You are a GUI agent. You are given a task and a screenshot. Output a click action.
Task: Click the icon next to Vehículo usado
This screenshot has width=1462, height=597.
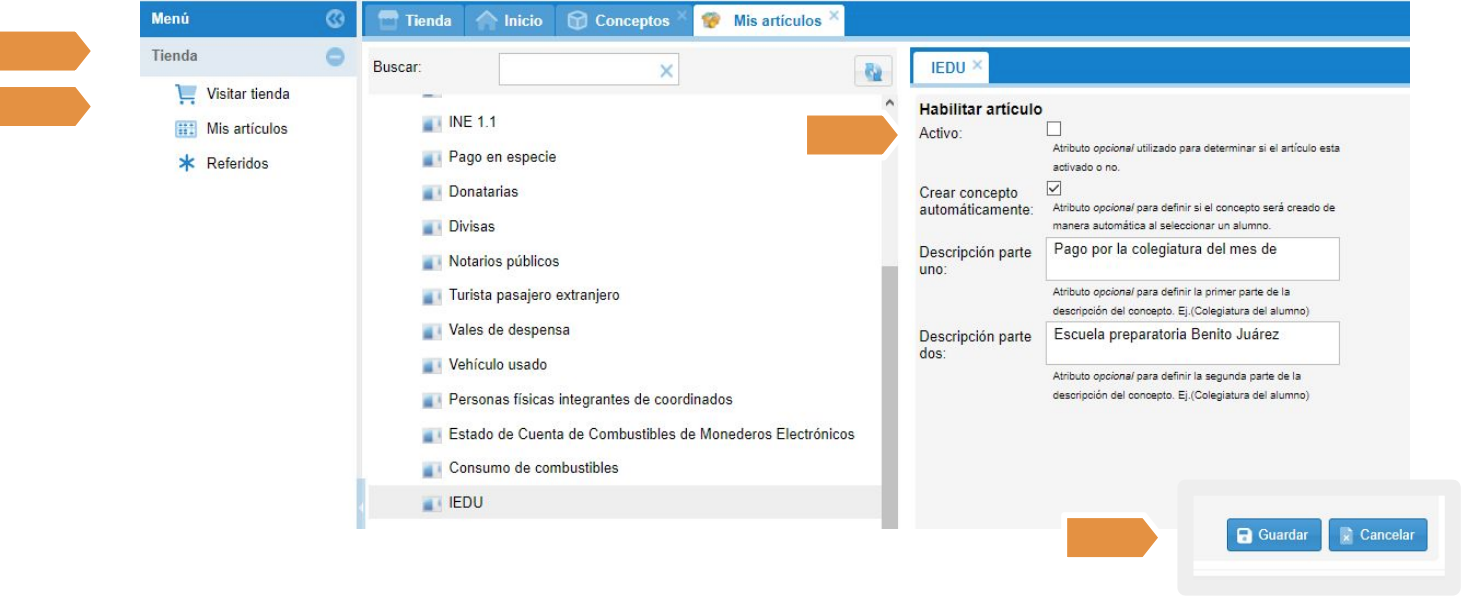[x=431, y=365]
